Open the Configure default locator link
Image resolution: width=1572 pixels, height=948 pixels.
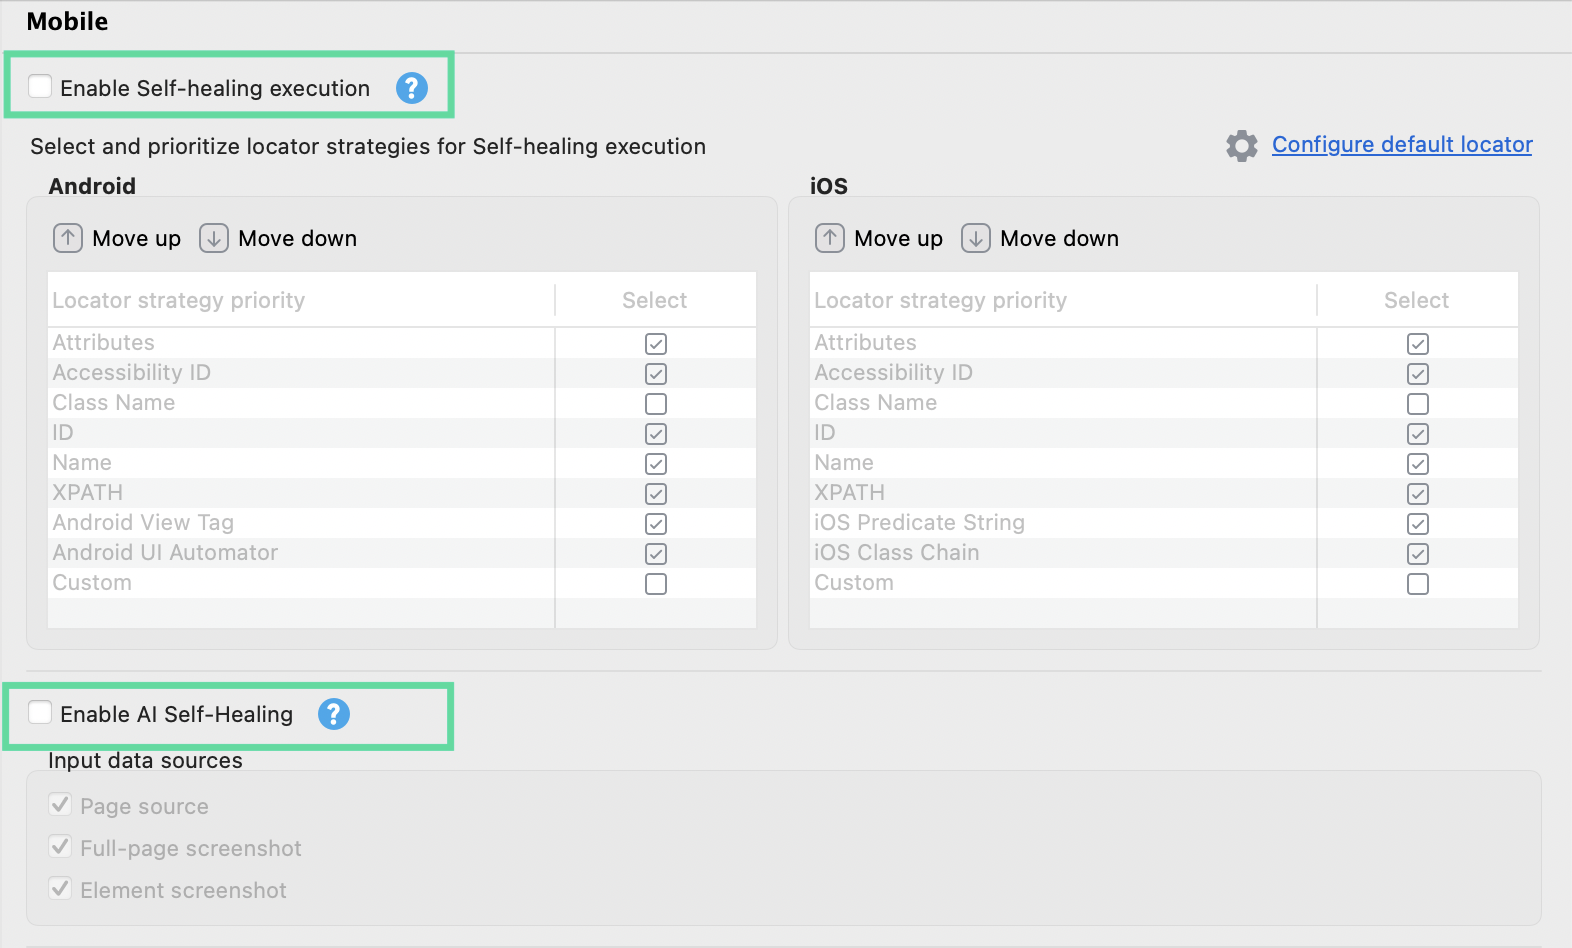1401,145
